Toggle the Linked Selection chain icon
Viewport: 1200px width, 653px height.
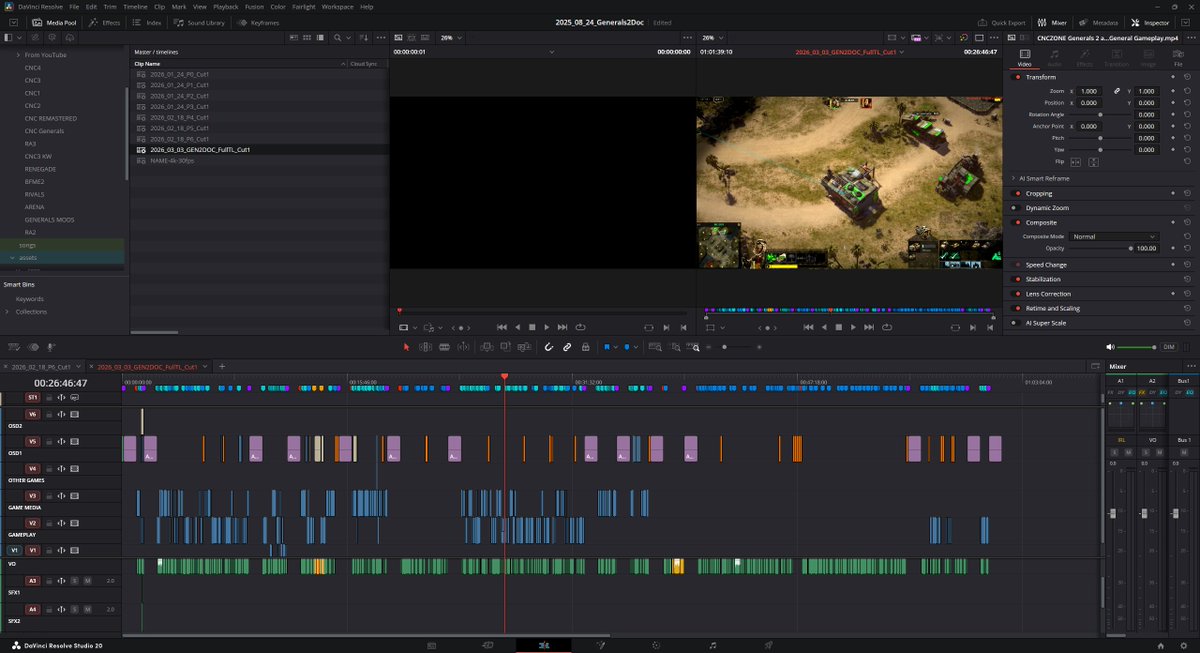point(566,347)
